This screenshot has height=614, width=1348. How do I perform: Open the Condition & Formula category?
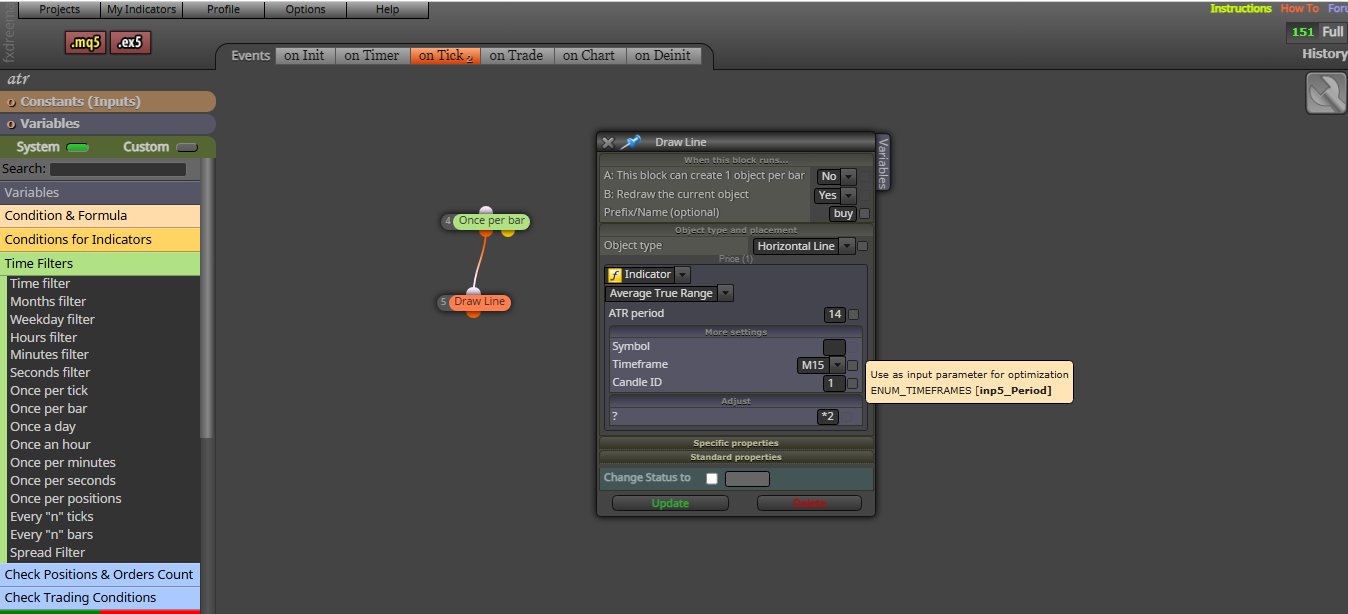[x=100, y=216]
